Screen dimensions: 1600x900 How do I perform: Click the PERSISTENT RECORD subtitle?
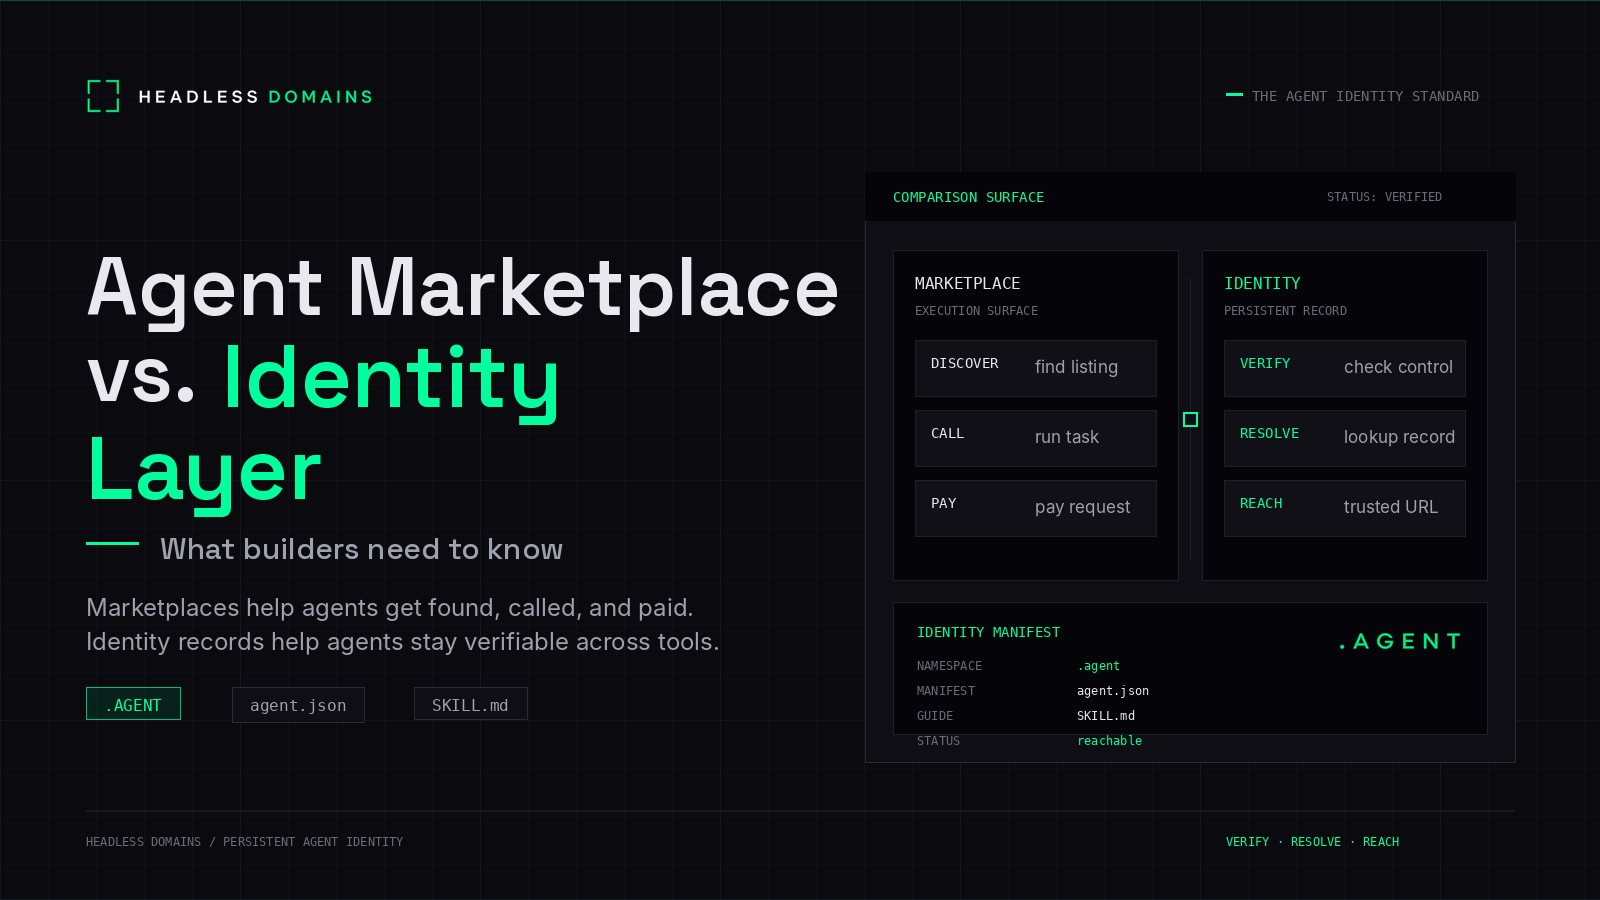1285,311
